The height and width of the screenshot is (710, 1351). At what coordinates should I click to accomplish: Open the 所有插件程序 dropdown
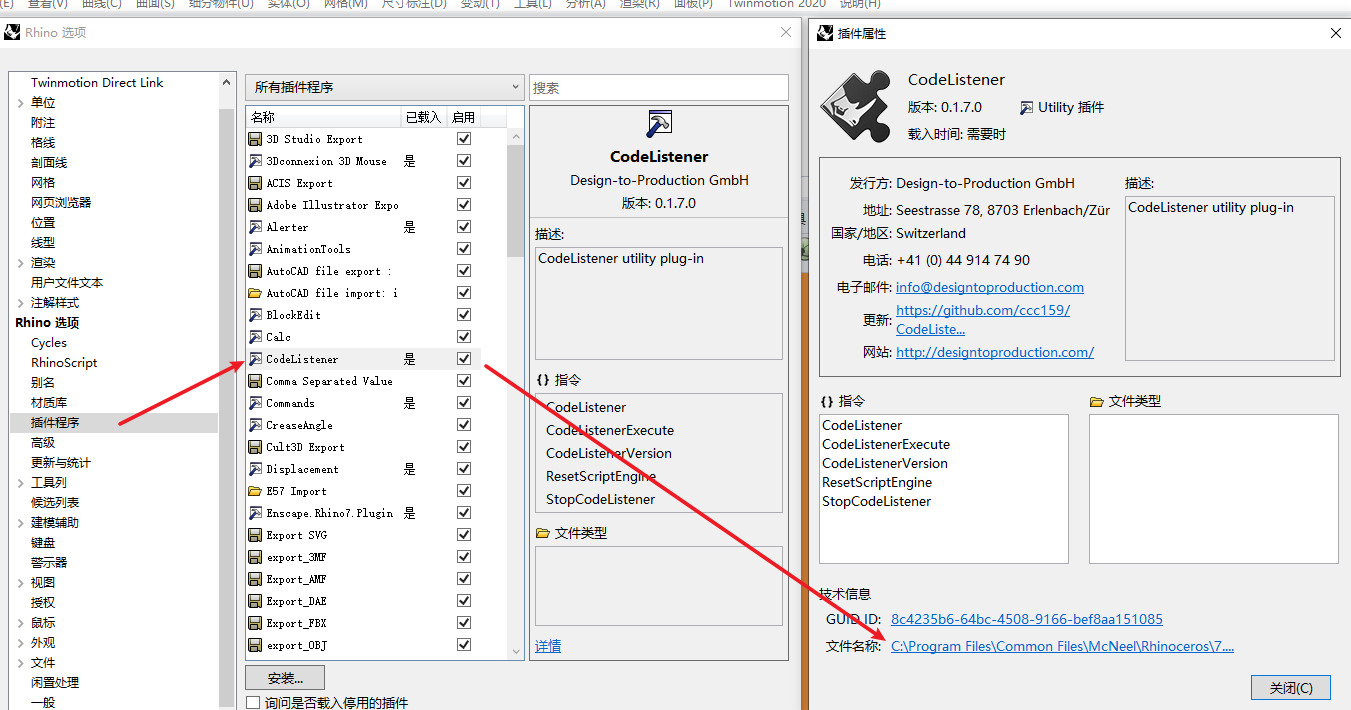point(513,86)
